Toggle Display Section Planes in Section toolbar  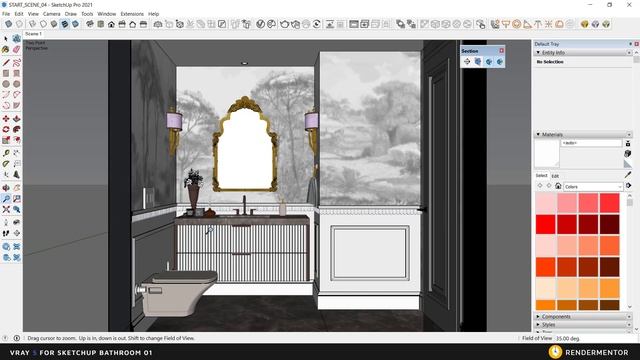click(x=478, y=62)
